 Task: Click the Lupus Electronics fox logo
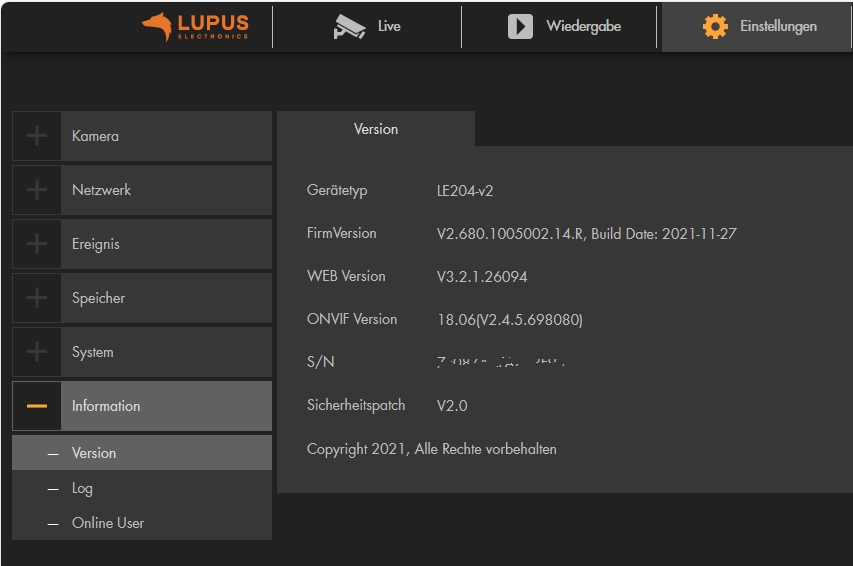point(157,27)
